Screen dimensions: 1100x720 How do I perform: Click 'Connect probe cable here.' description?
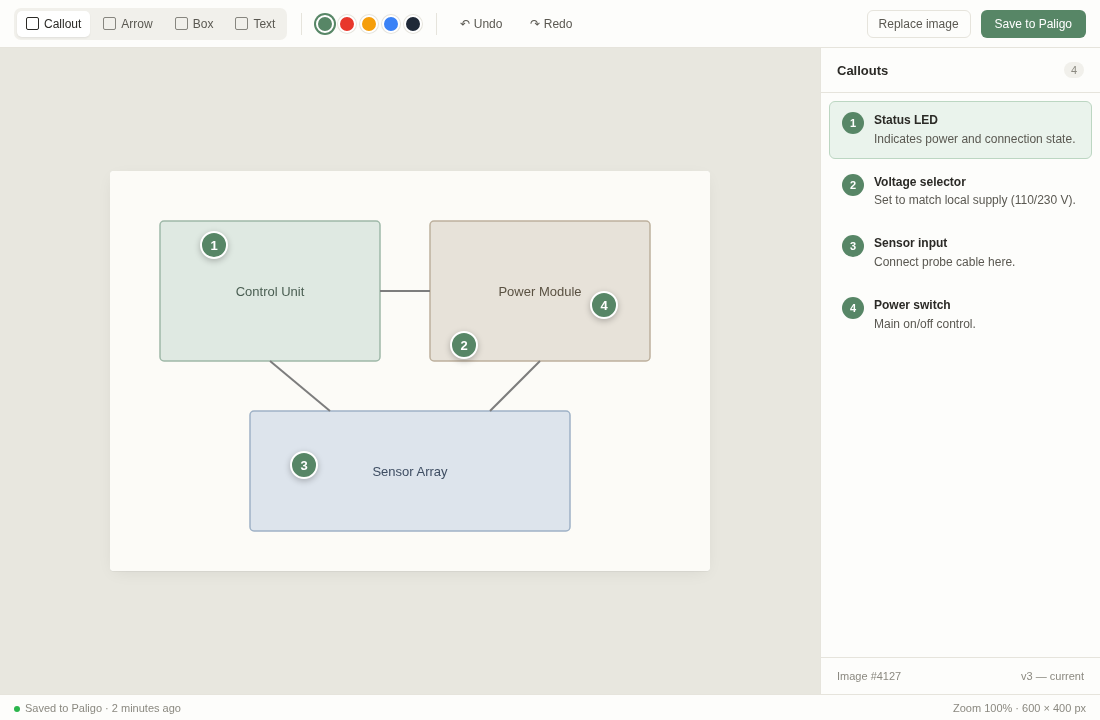[x=944, y=262]
